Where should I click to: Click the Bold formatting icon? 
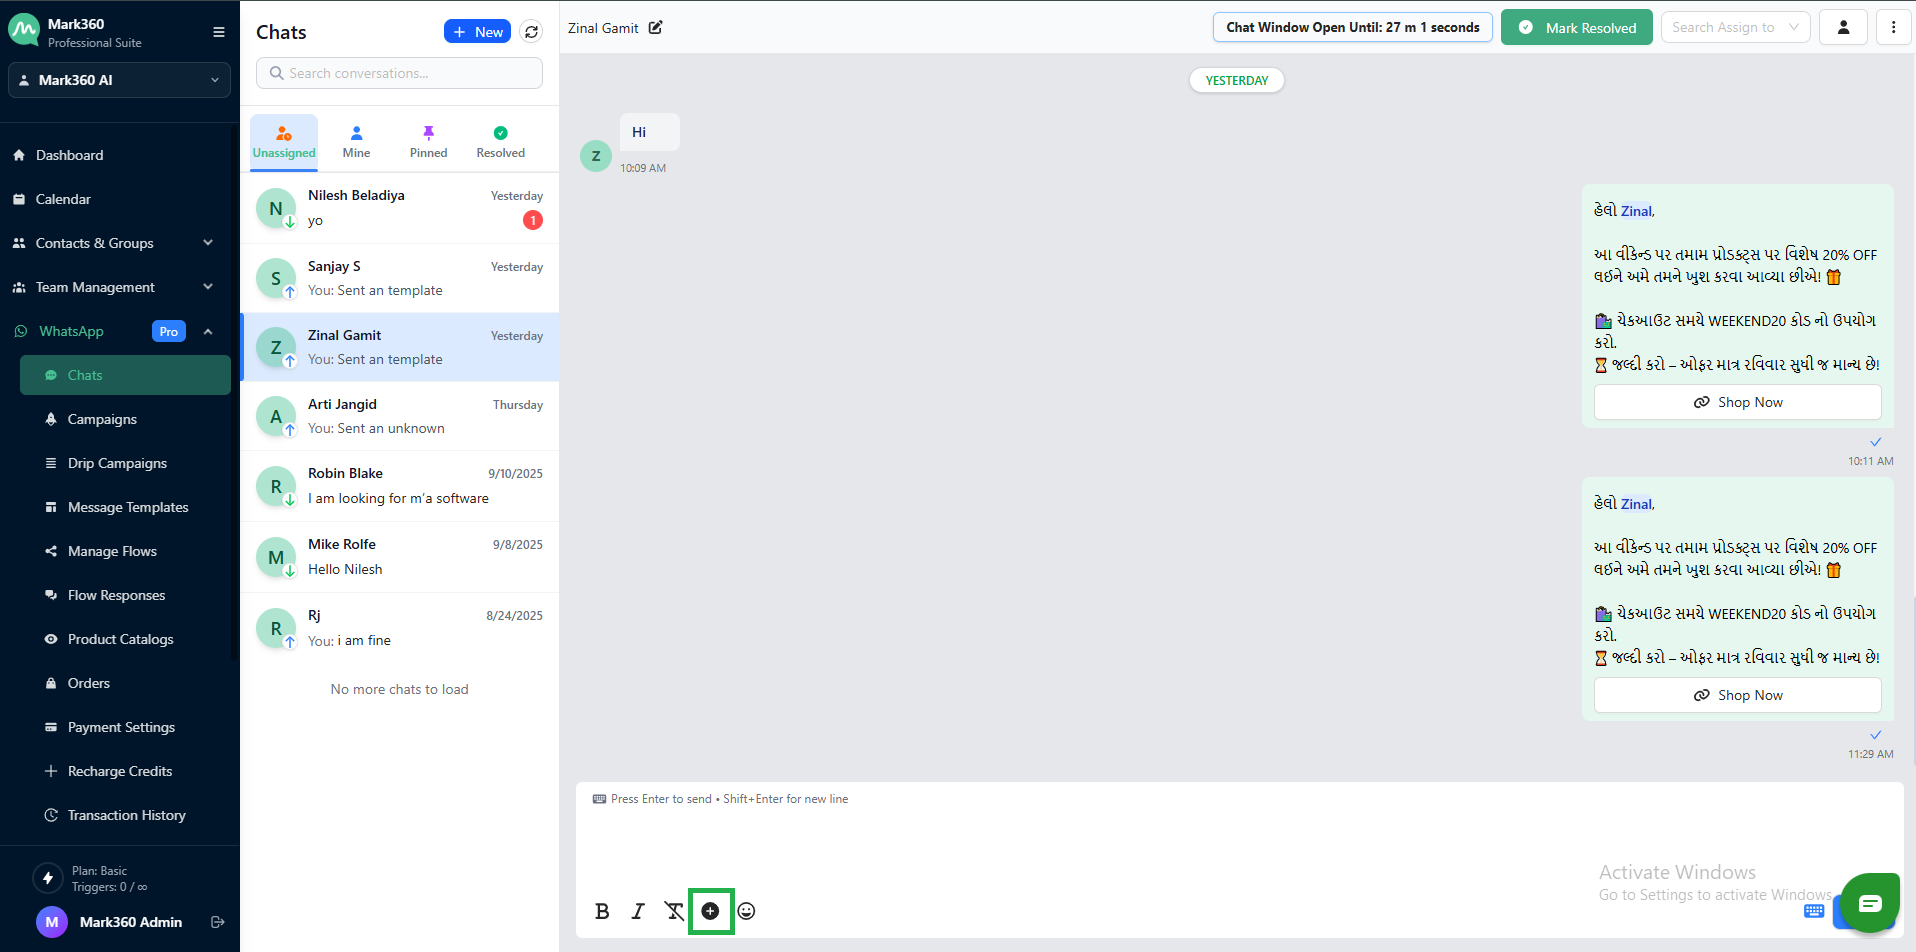[x=602, y=911]
